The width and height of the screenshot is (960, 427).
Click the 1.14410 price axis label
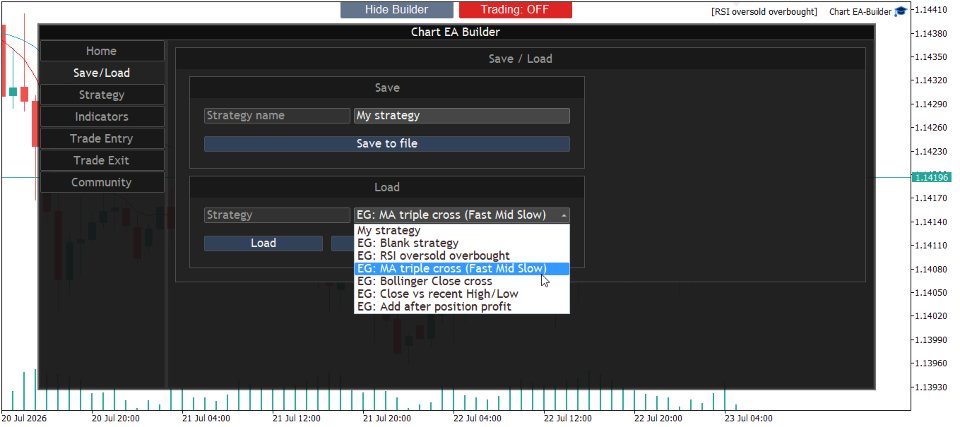tap(932, 10)
